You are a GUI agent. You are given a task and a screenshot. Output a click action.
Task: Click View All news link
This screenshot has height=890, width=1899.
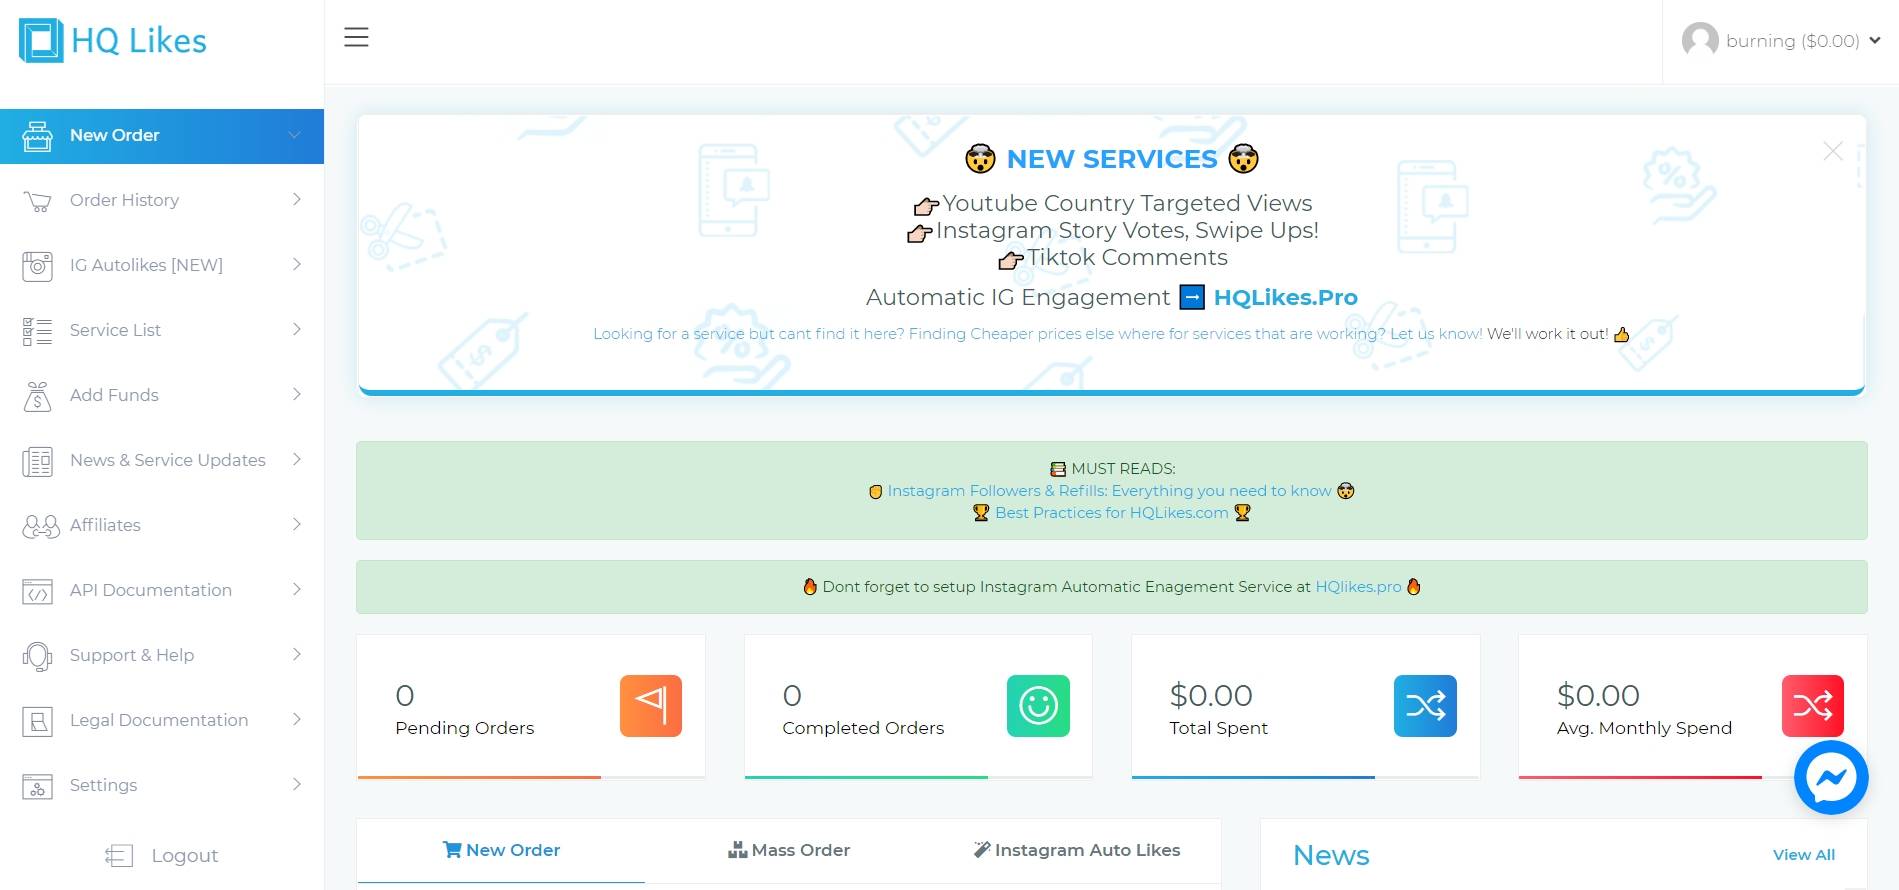point(1804,855)
